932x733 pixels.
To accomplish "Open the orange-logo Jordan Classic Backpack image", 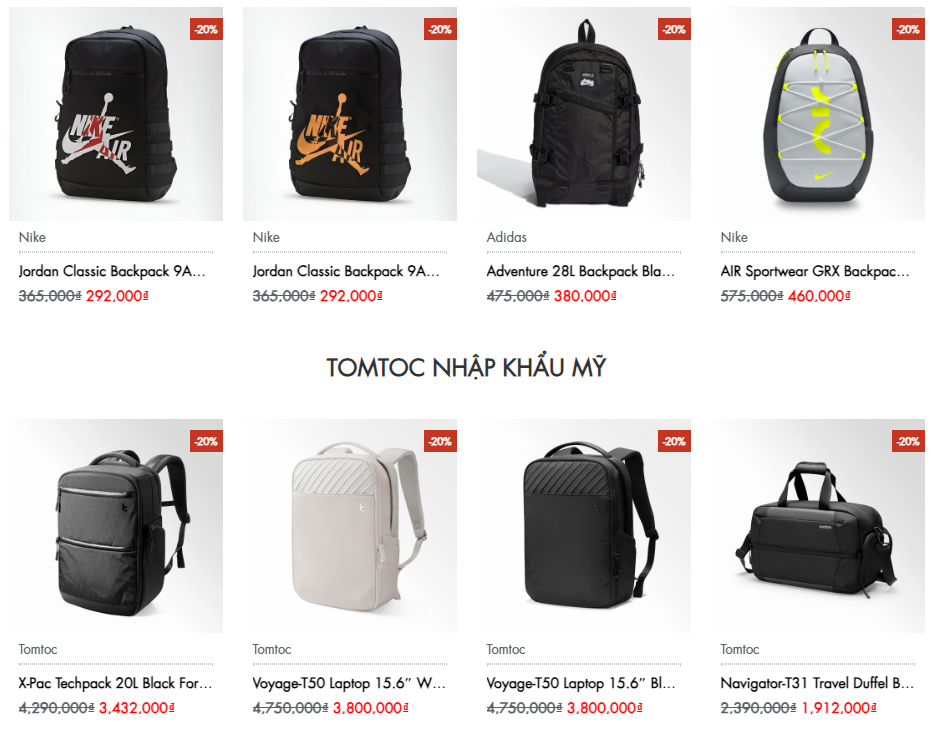I will [350, 114].
